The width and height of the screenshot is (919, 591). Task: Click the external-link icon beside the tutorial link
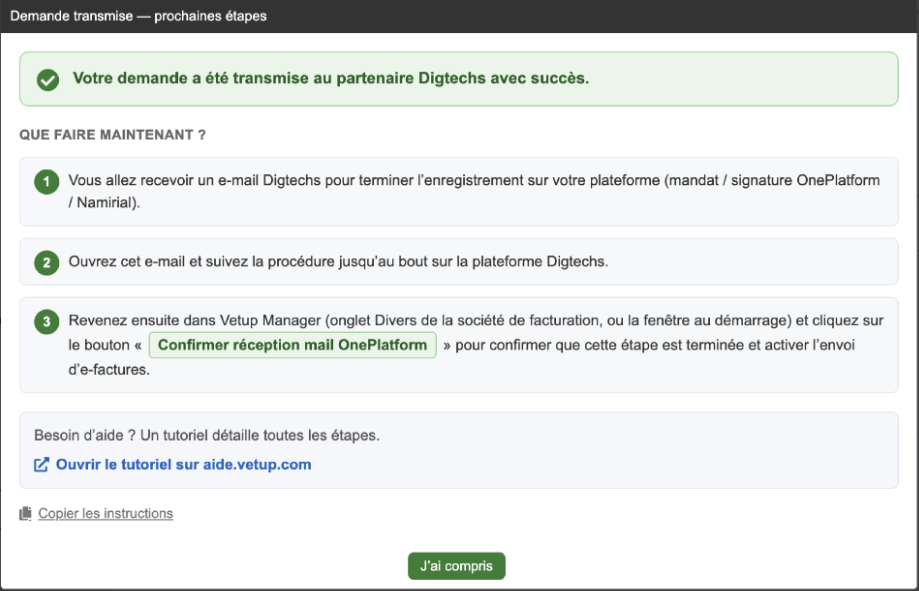(x=41, y=465)
